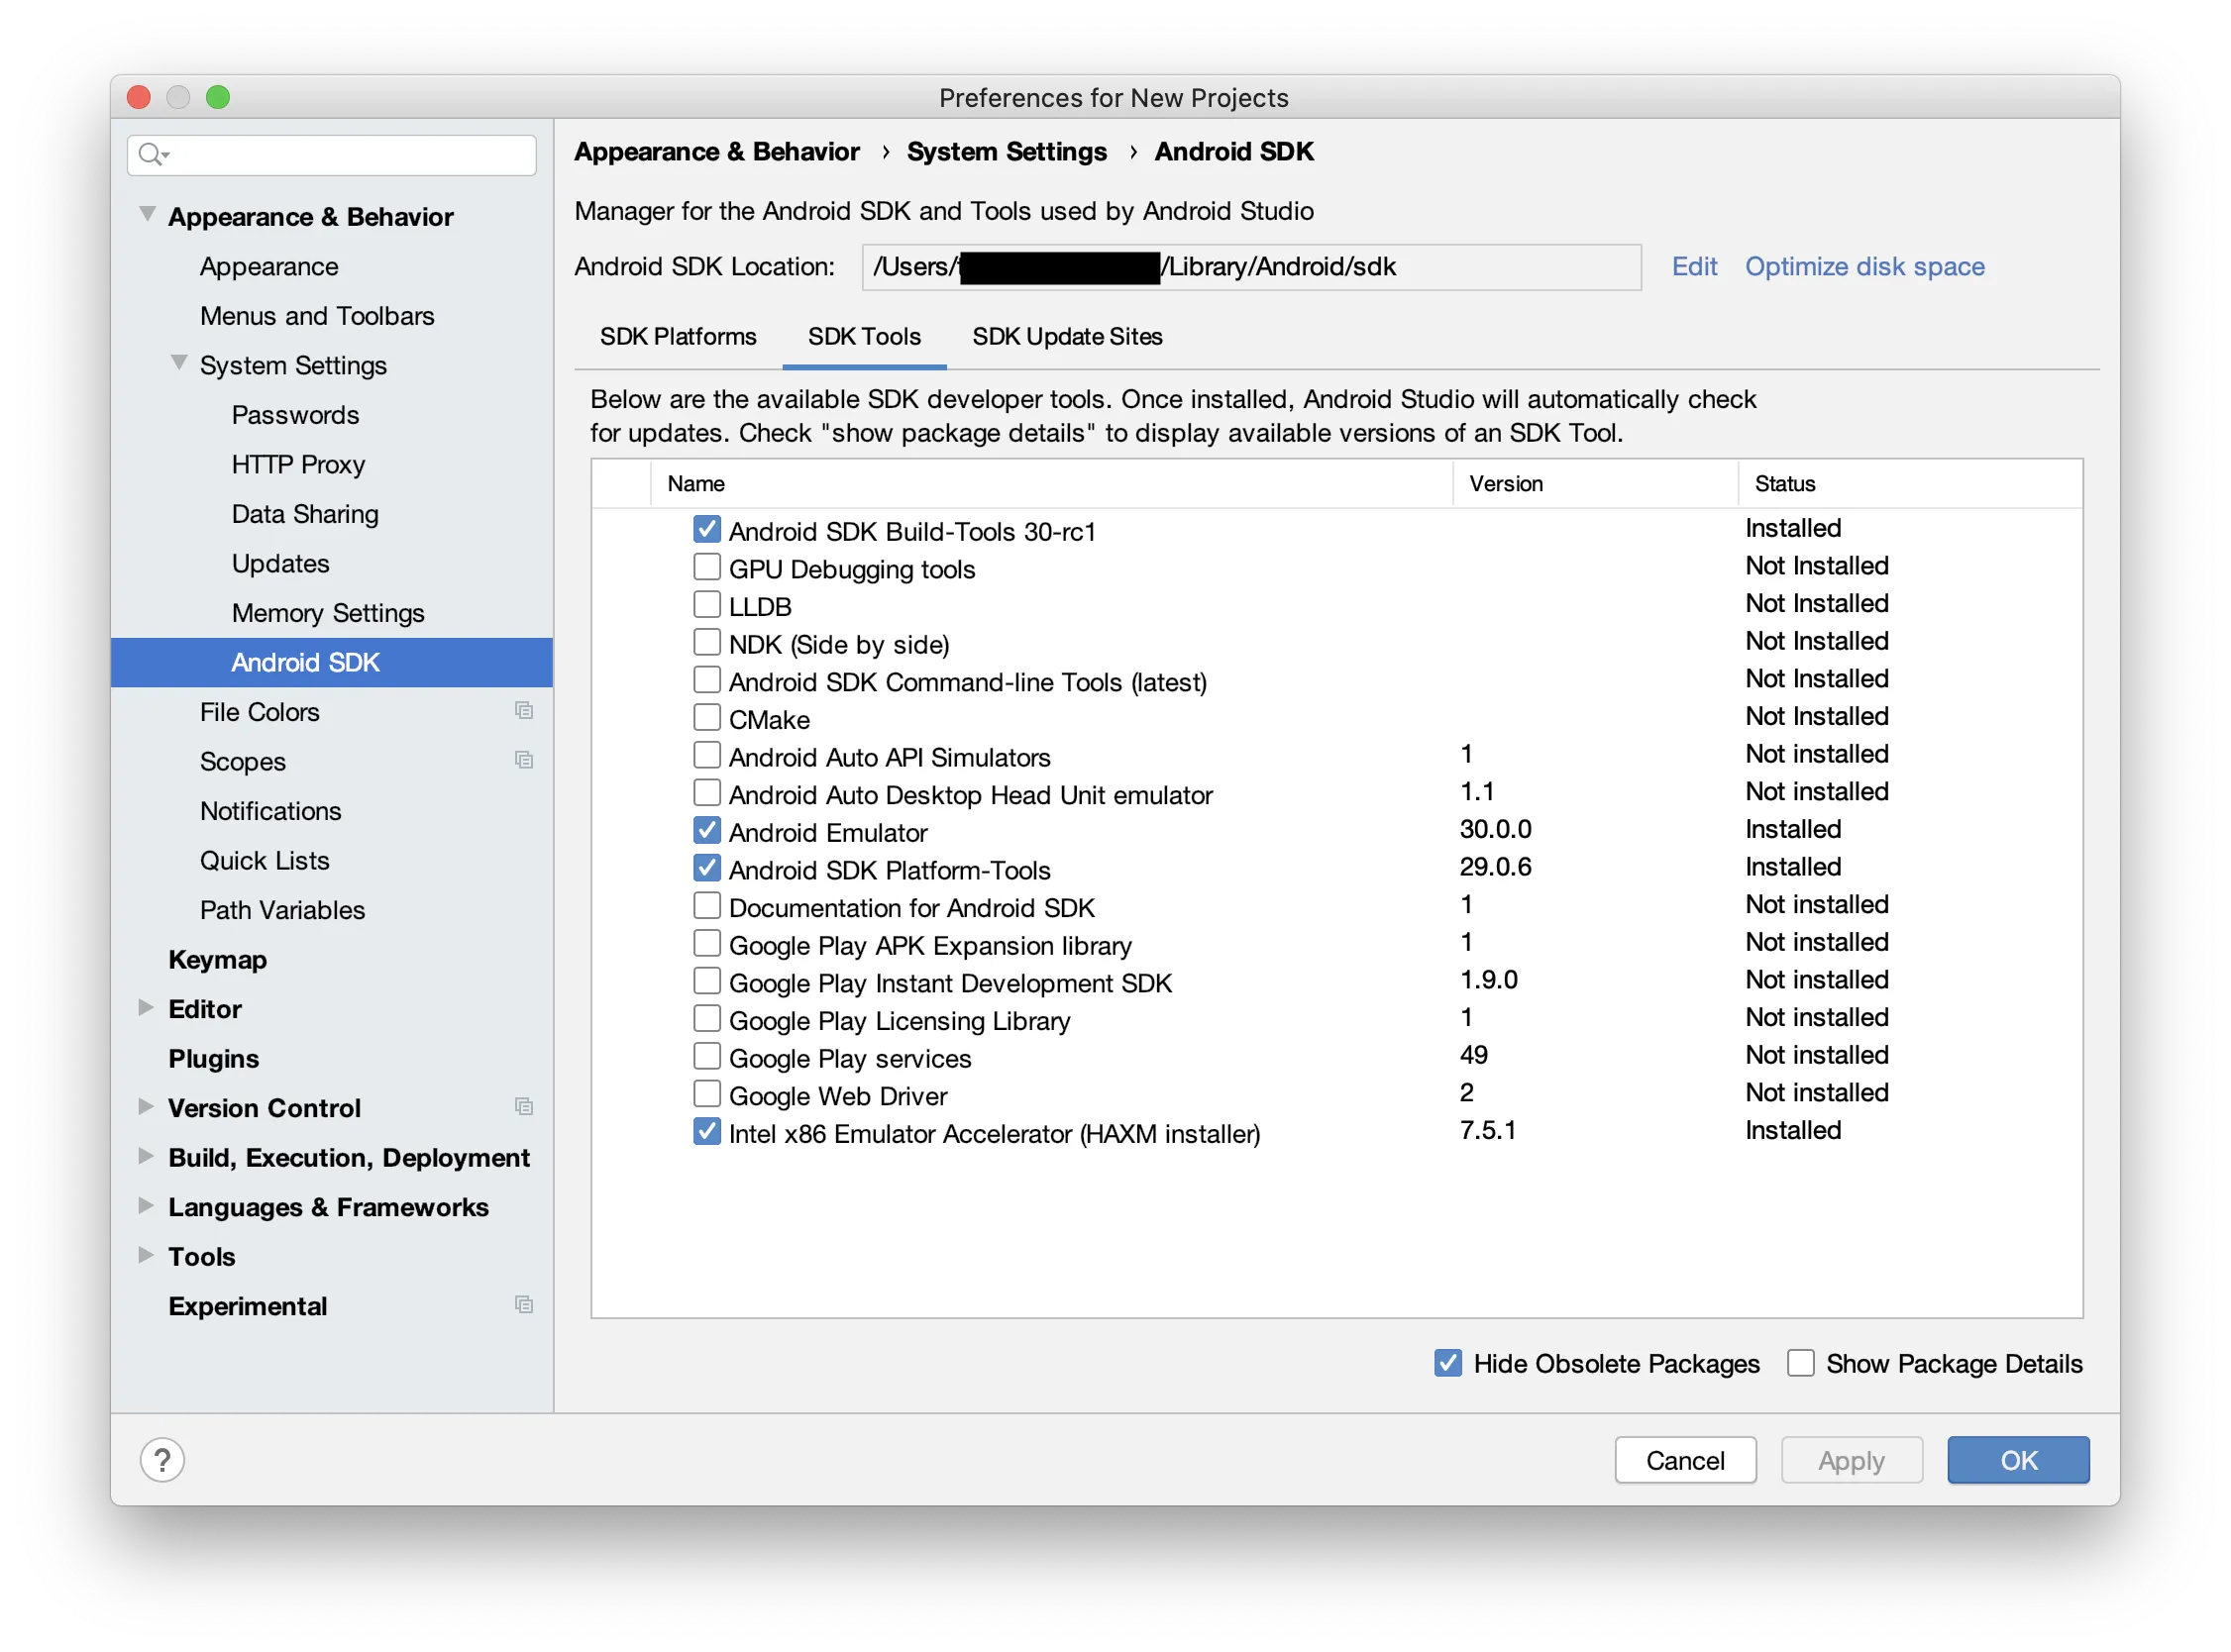Expand the Editor section
The height and width of the screenshot is (1652, 2231).
click(146, 1008)
